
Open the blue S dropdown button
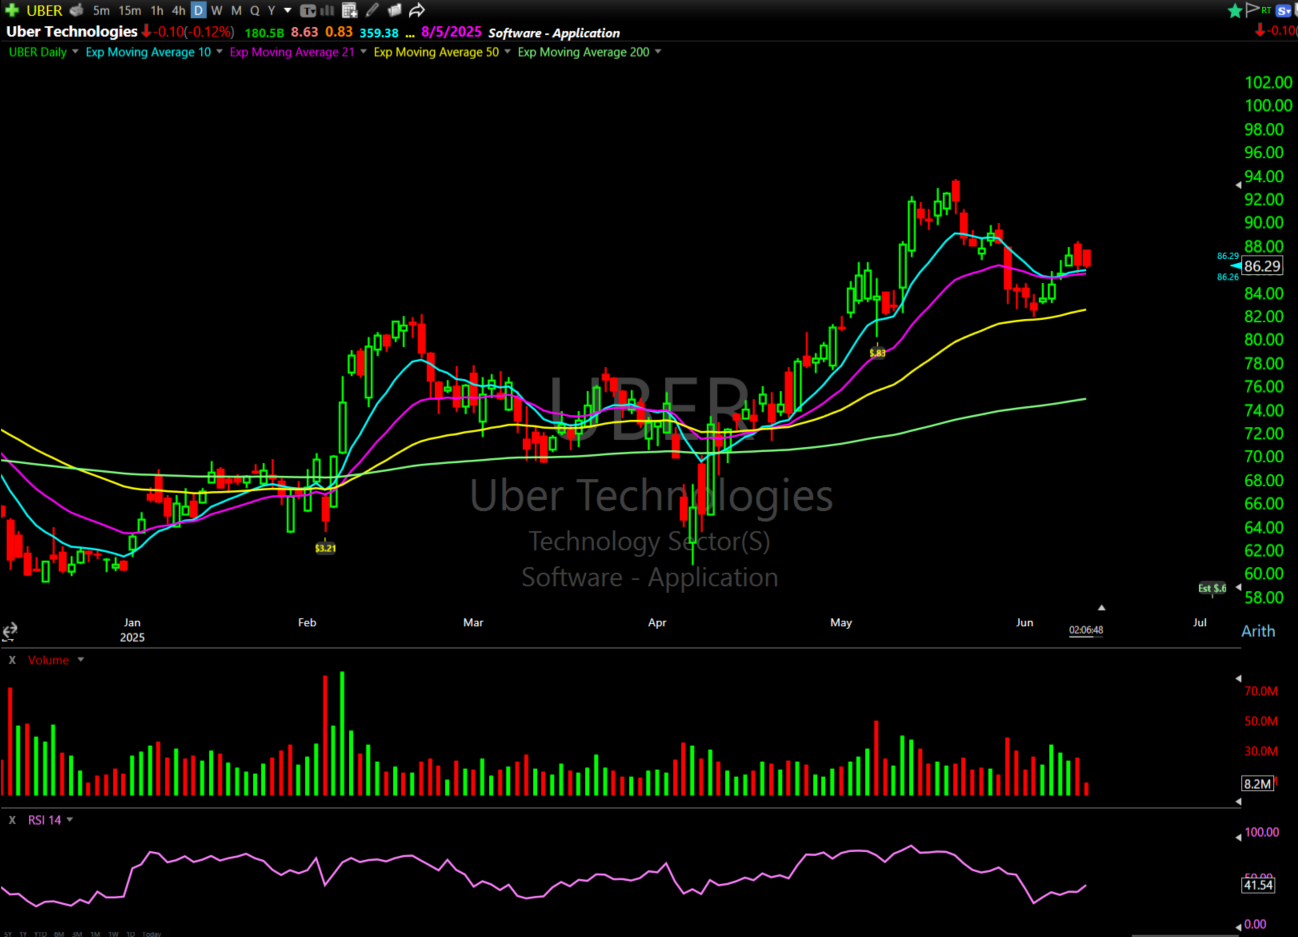tap(1285, 11)
